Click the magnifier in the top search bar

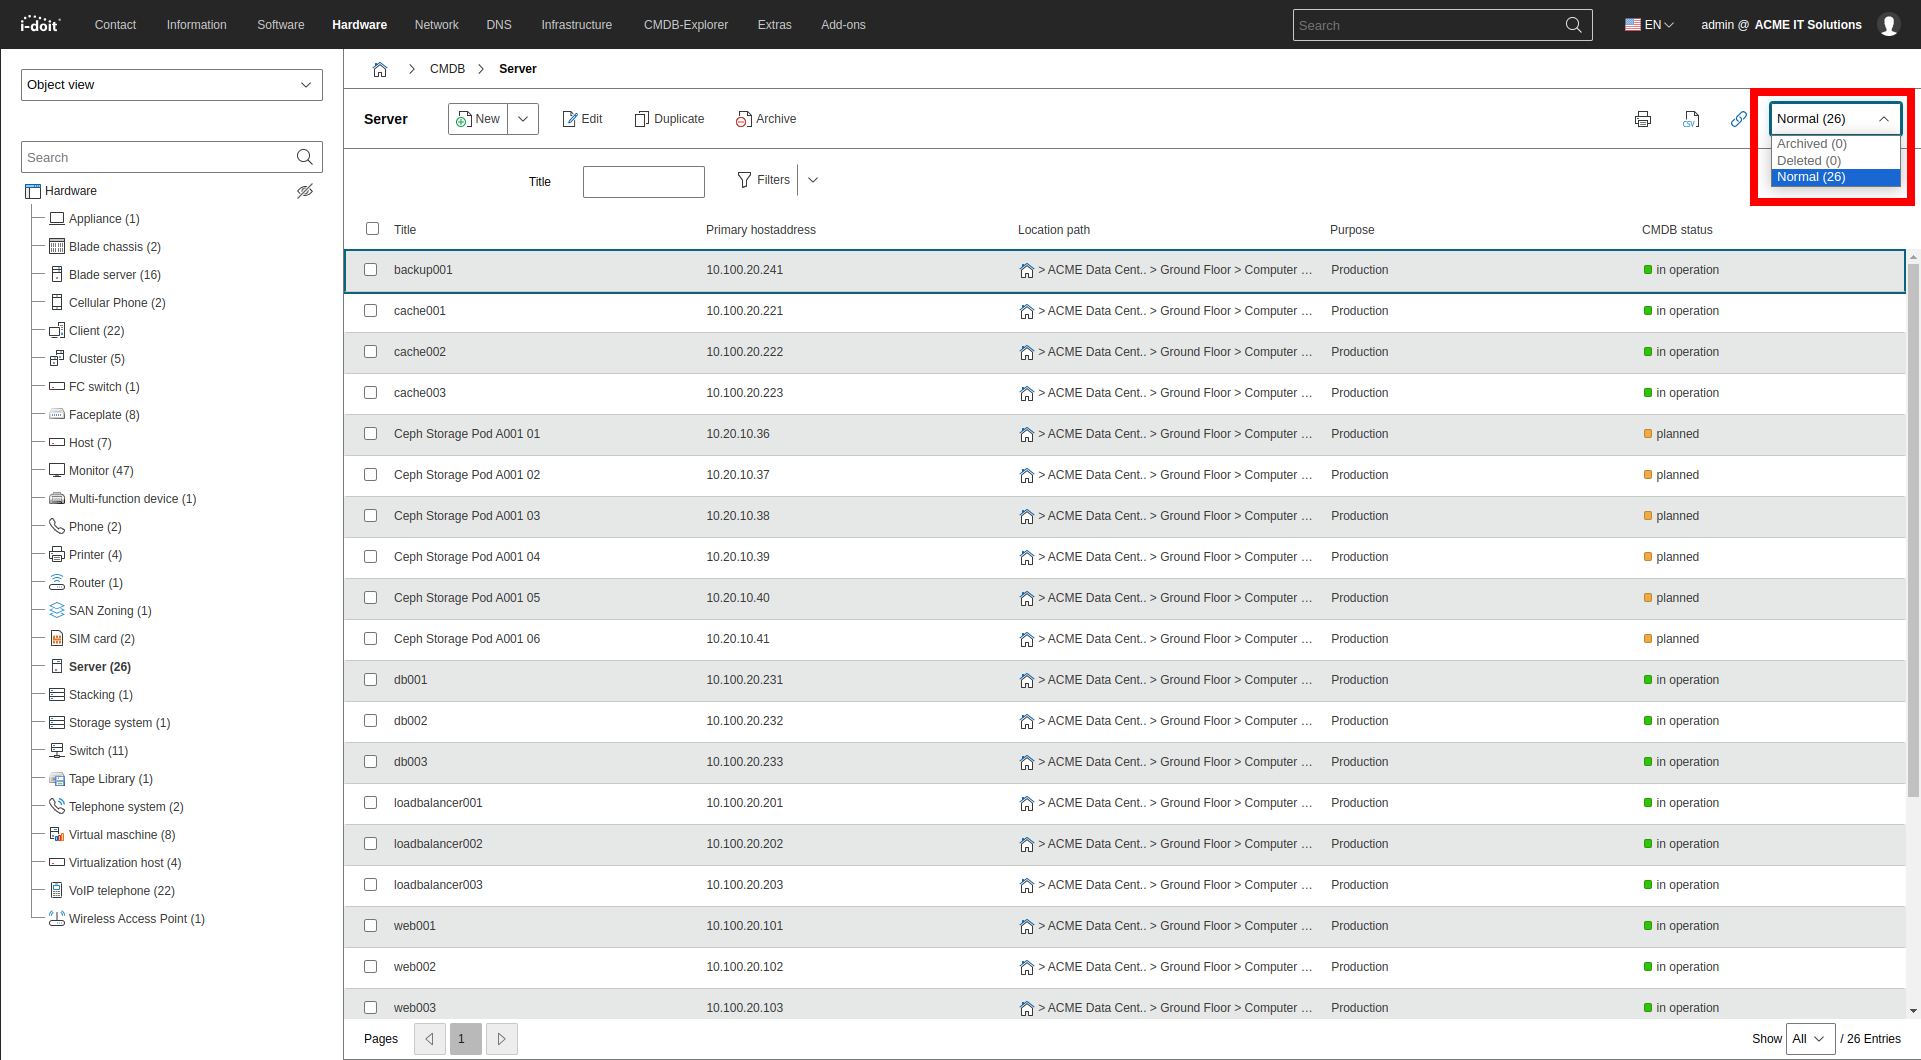pos(1573,25)
